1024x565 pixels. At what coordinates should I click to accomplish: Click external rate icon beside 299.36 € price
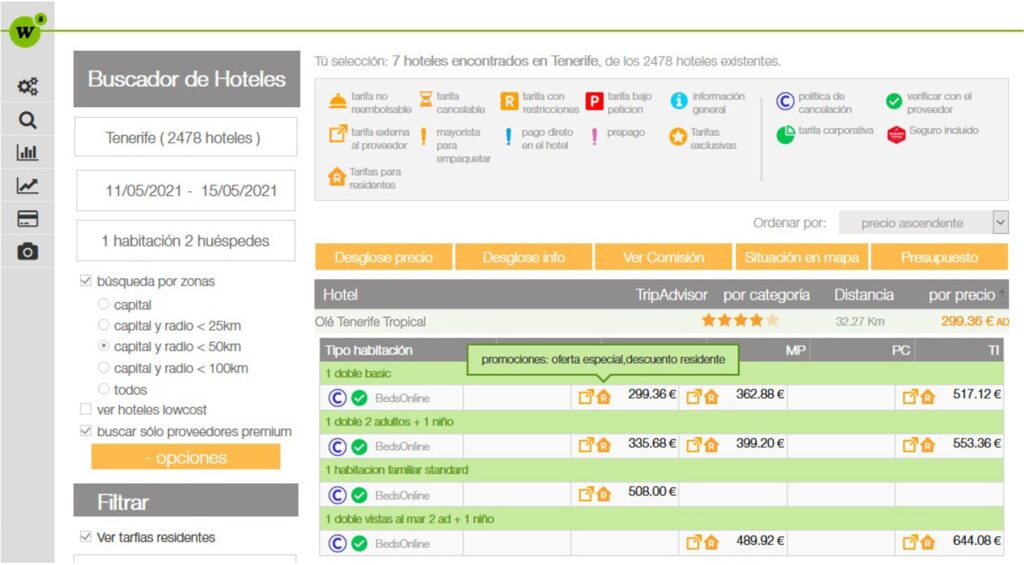point(586,397)
